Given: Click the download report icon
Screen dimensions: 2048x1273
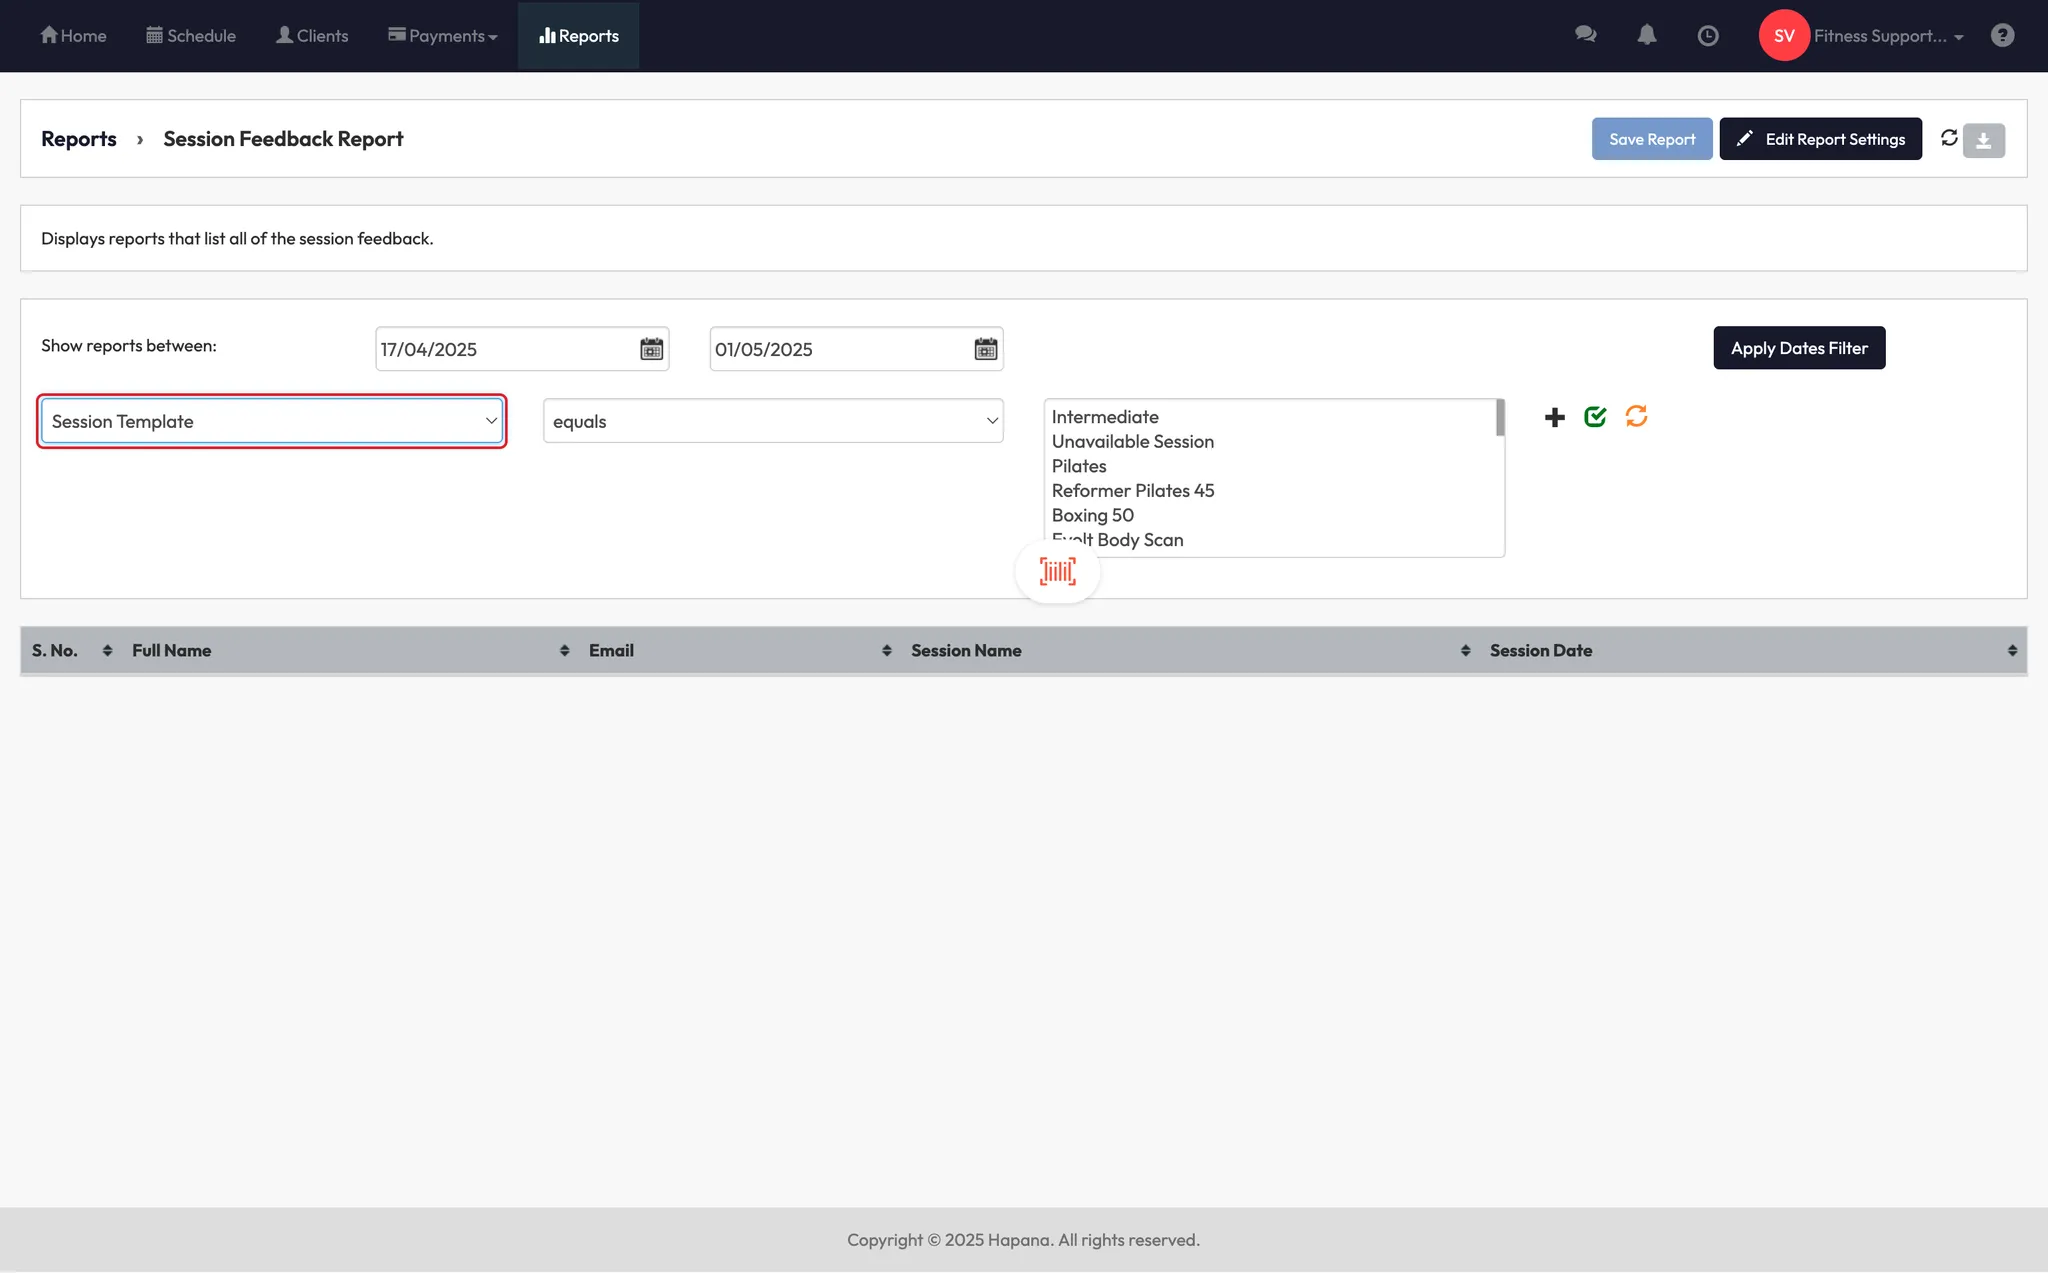Looking at the screenshot, I should 1983,140.
